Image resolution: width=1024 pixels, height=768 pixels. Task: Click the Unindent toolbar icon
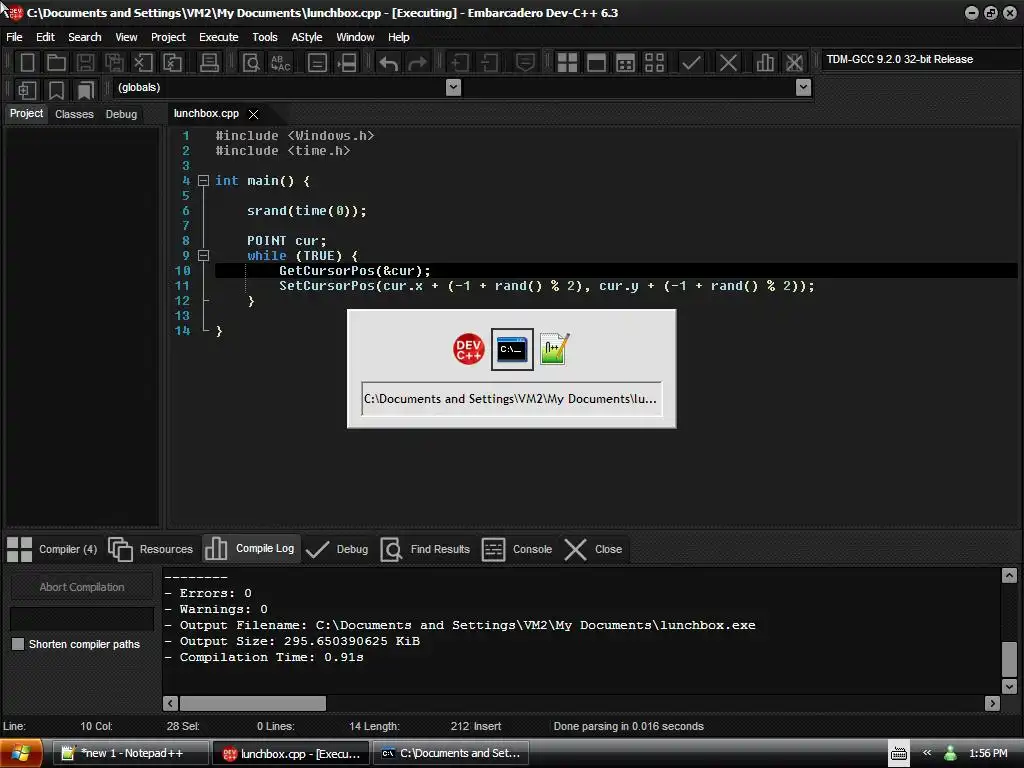click(488, 63)
